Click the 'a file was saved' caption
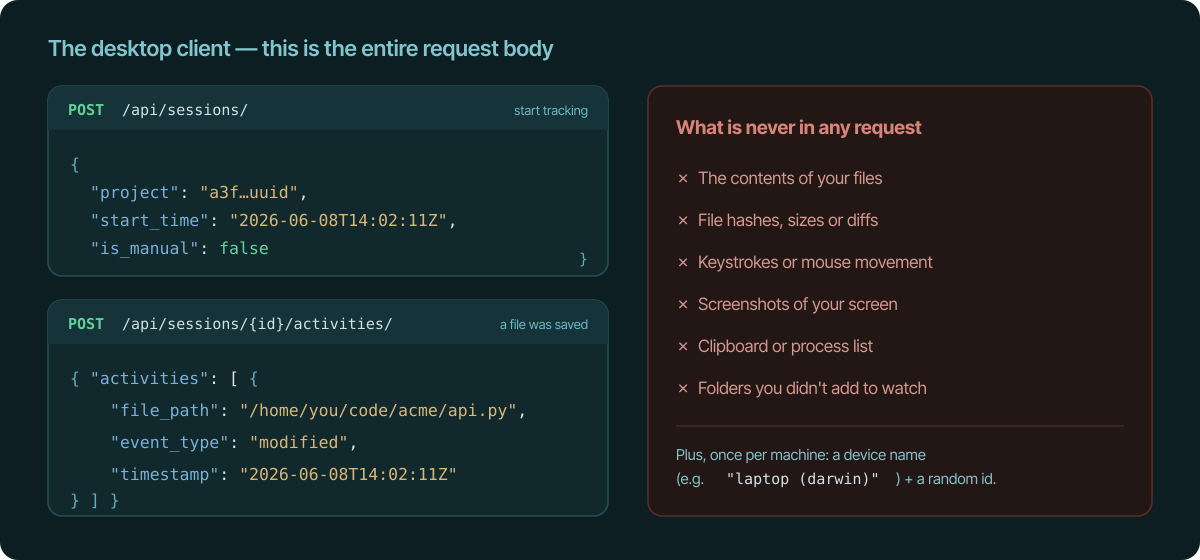The height and width of the screenshot is (560, 1200). pos(544,324)
